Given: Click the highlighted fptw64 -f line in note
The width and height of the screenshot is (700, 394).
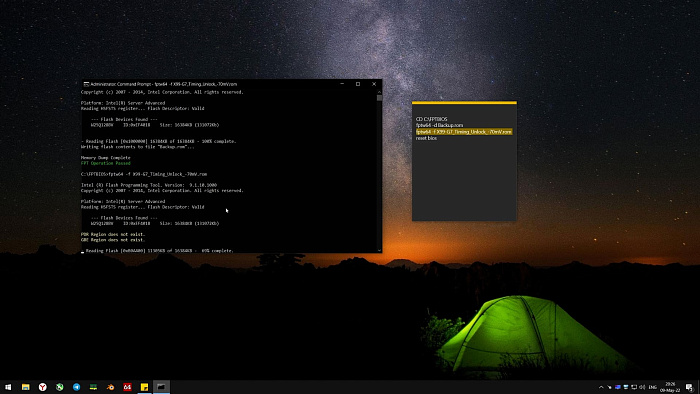Looking at the screenshot, I should (464, 132).
